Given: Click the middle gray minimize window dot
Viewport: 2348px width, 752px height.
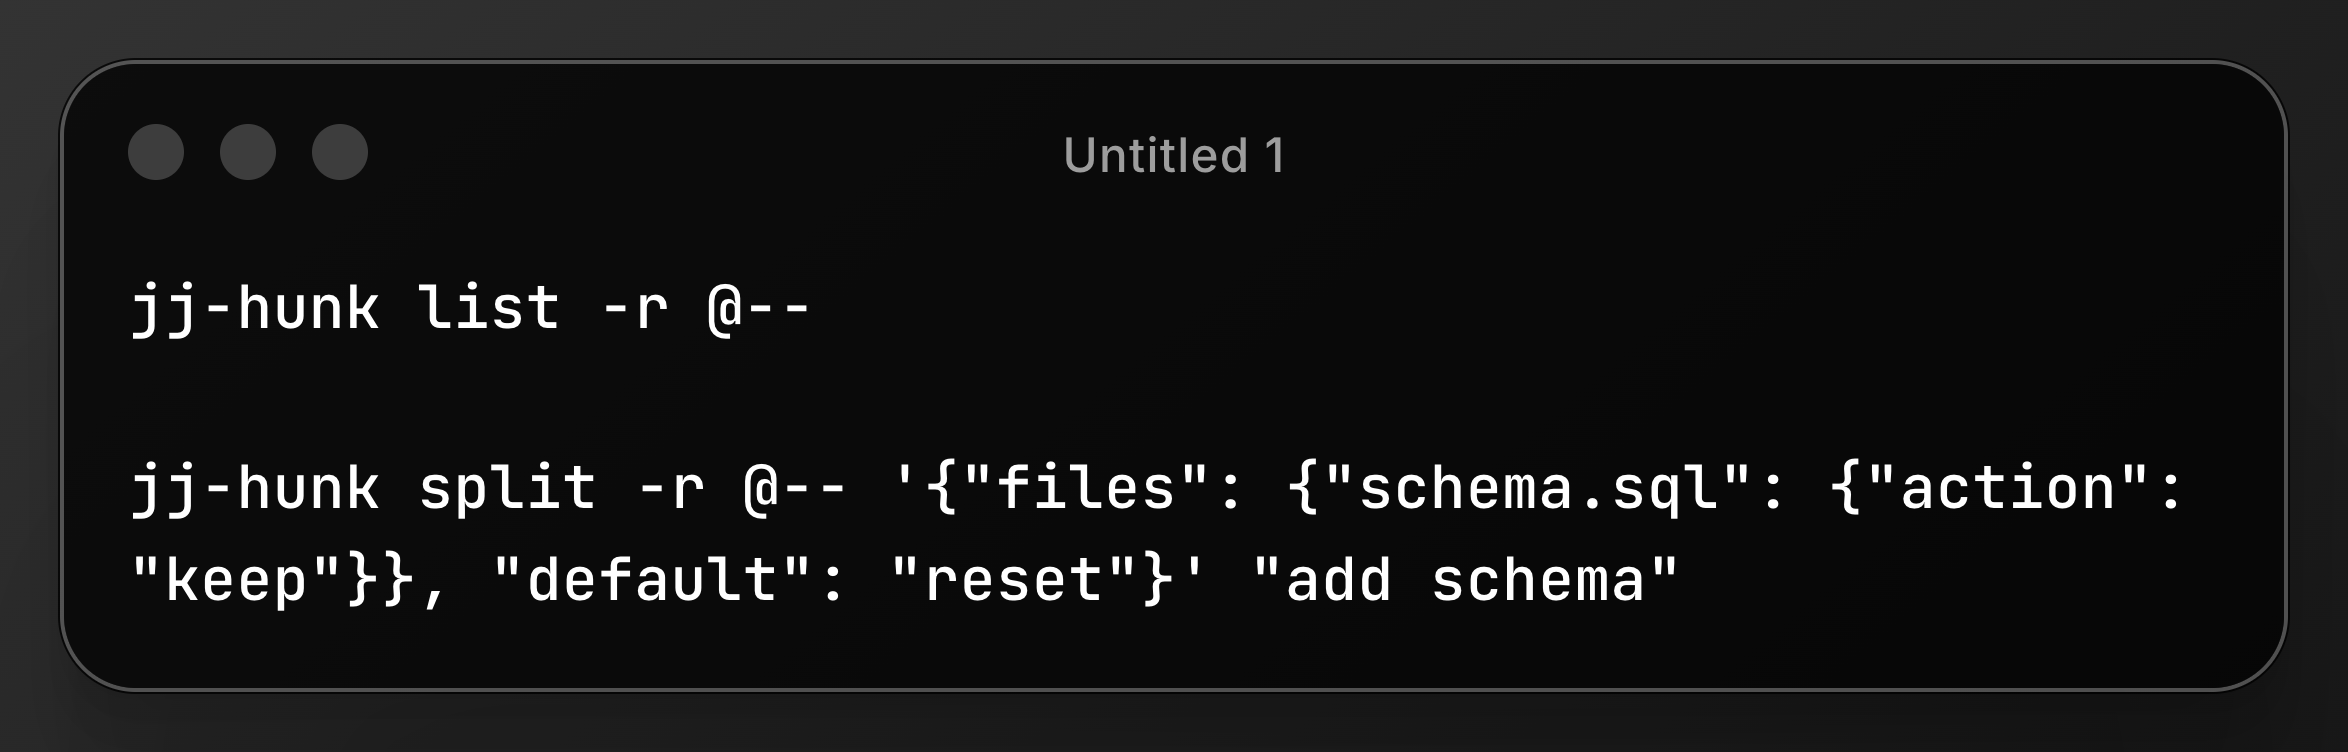Looking at the screenshot, I should pos(248,152).
